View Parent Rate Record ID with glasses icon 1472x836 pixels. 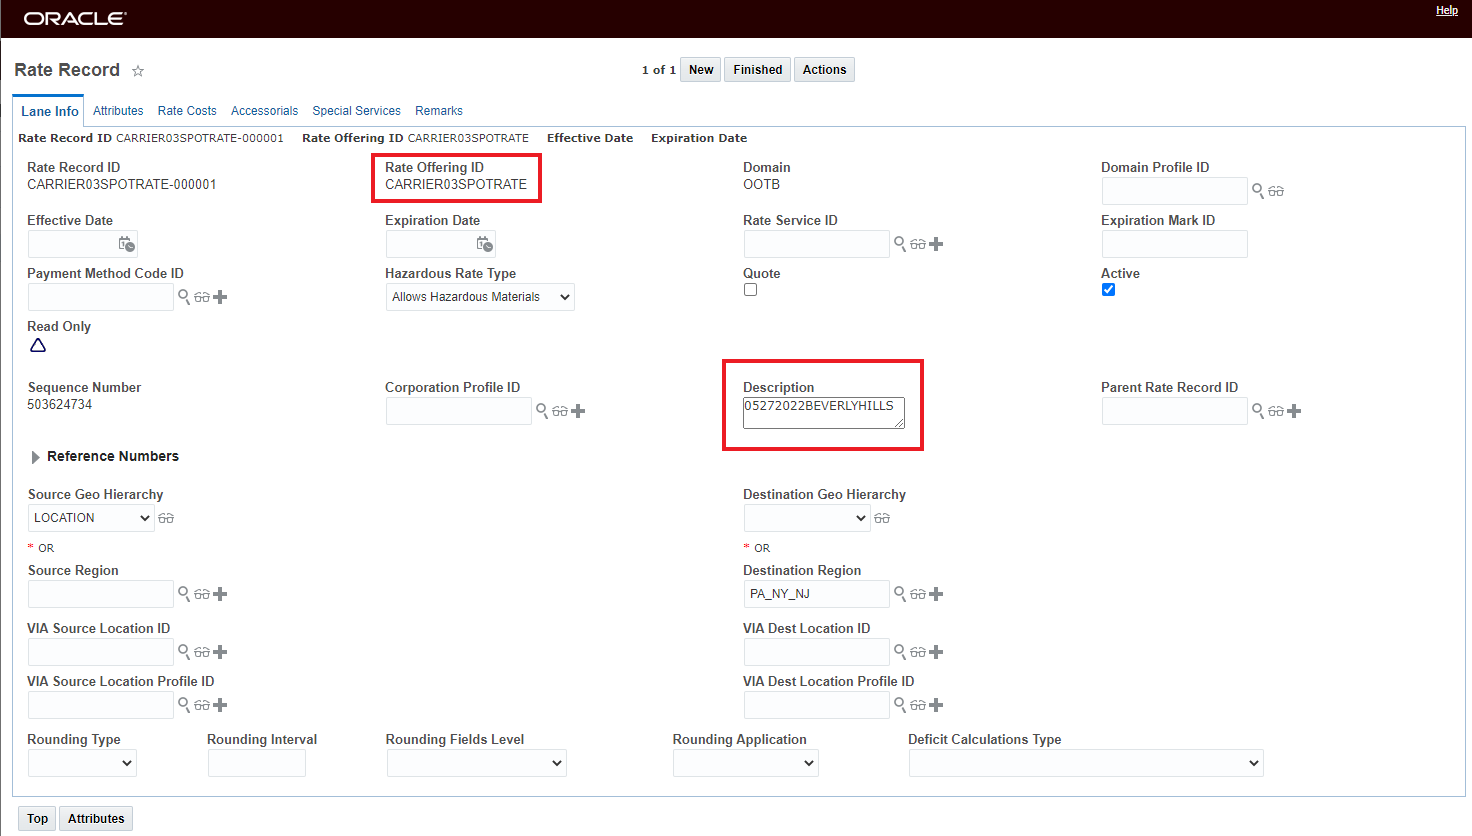click(1276, 411)
